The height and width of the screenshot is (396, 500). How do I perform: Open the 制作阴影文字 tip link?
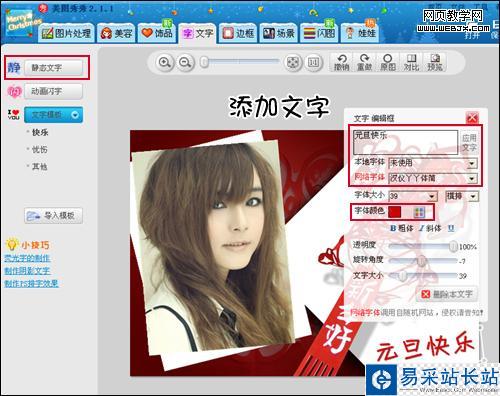[28, 271]
